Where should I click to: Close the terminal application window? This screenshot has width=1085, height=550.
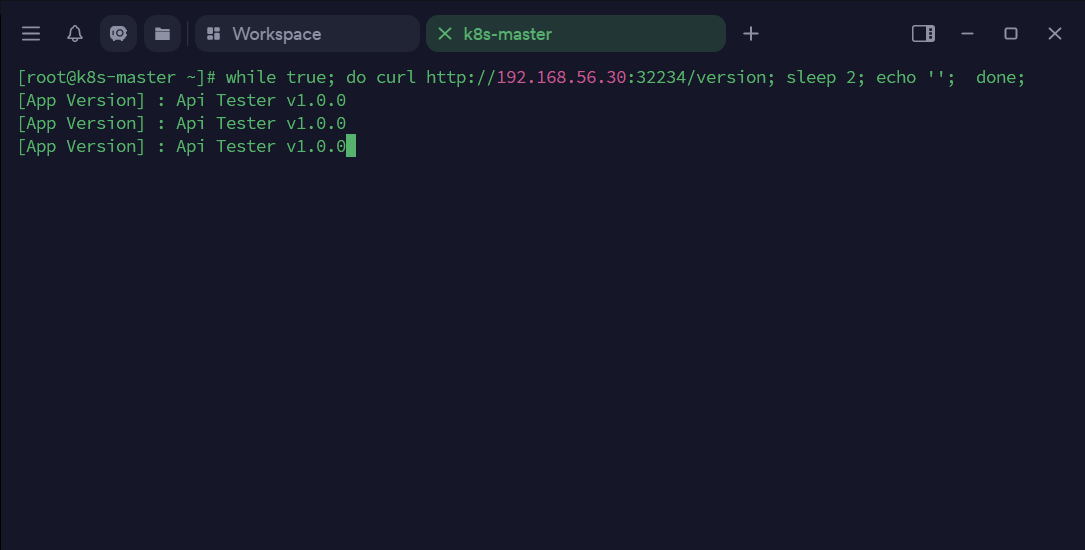tap(1055, 34)
